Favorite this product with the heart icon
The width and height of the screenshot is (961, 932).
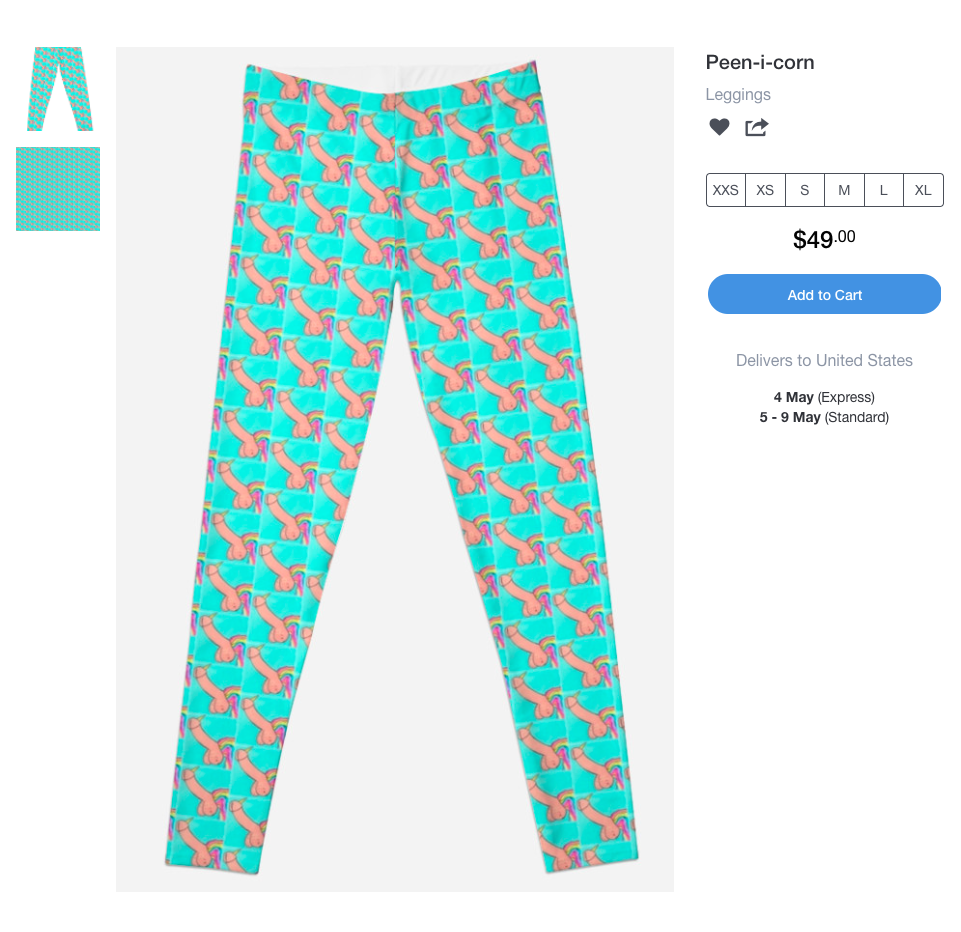click(x=719, y=127)
